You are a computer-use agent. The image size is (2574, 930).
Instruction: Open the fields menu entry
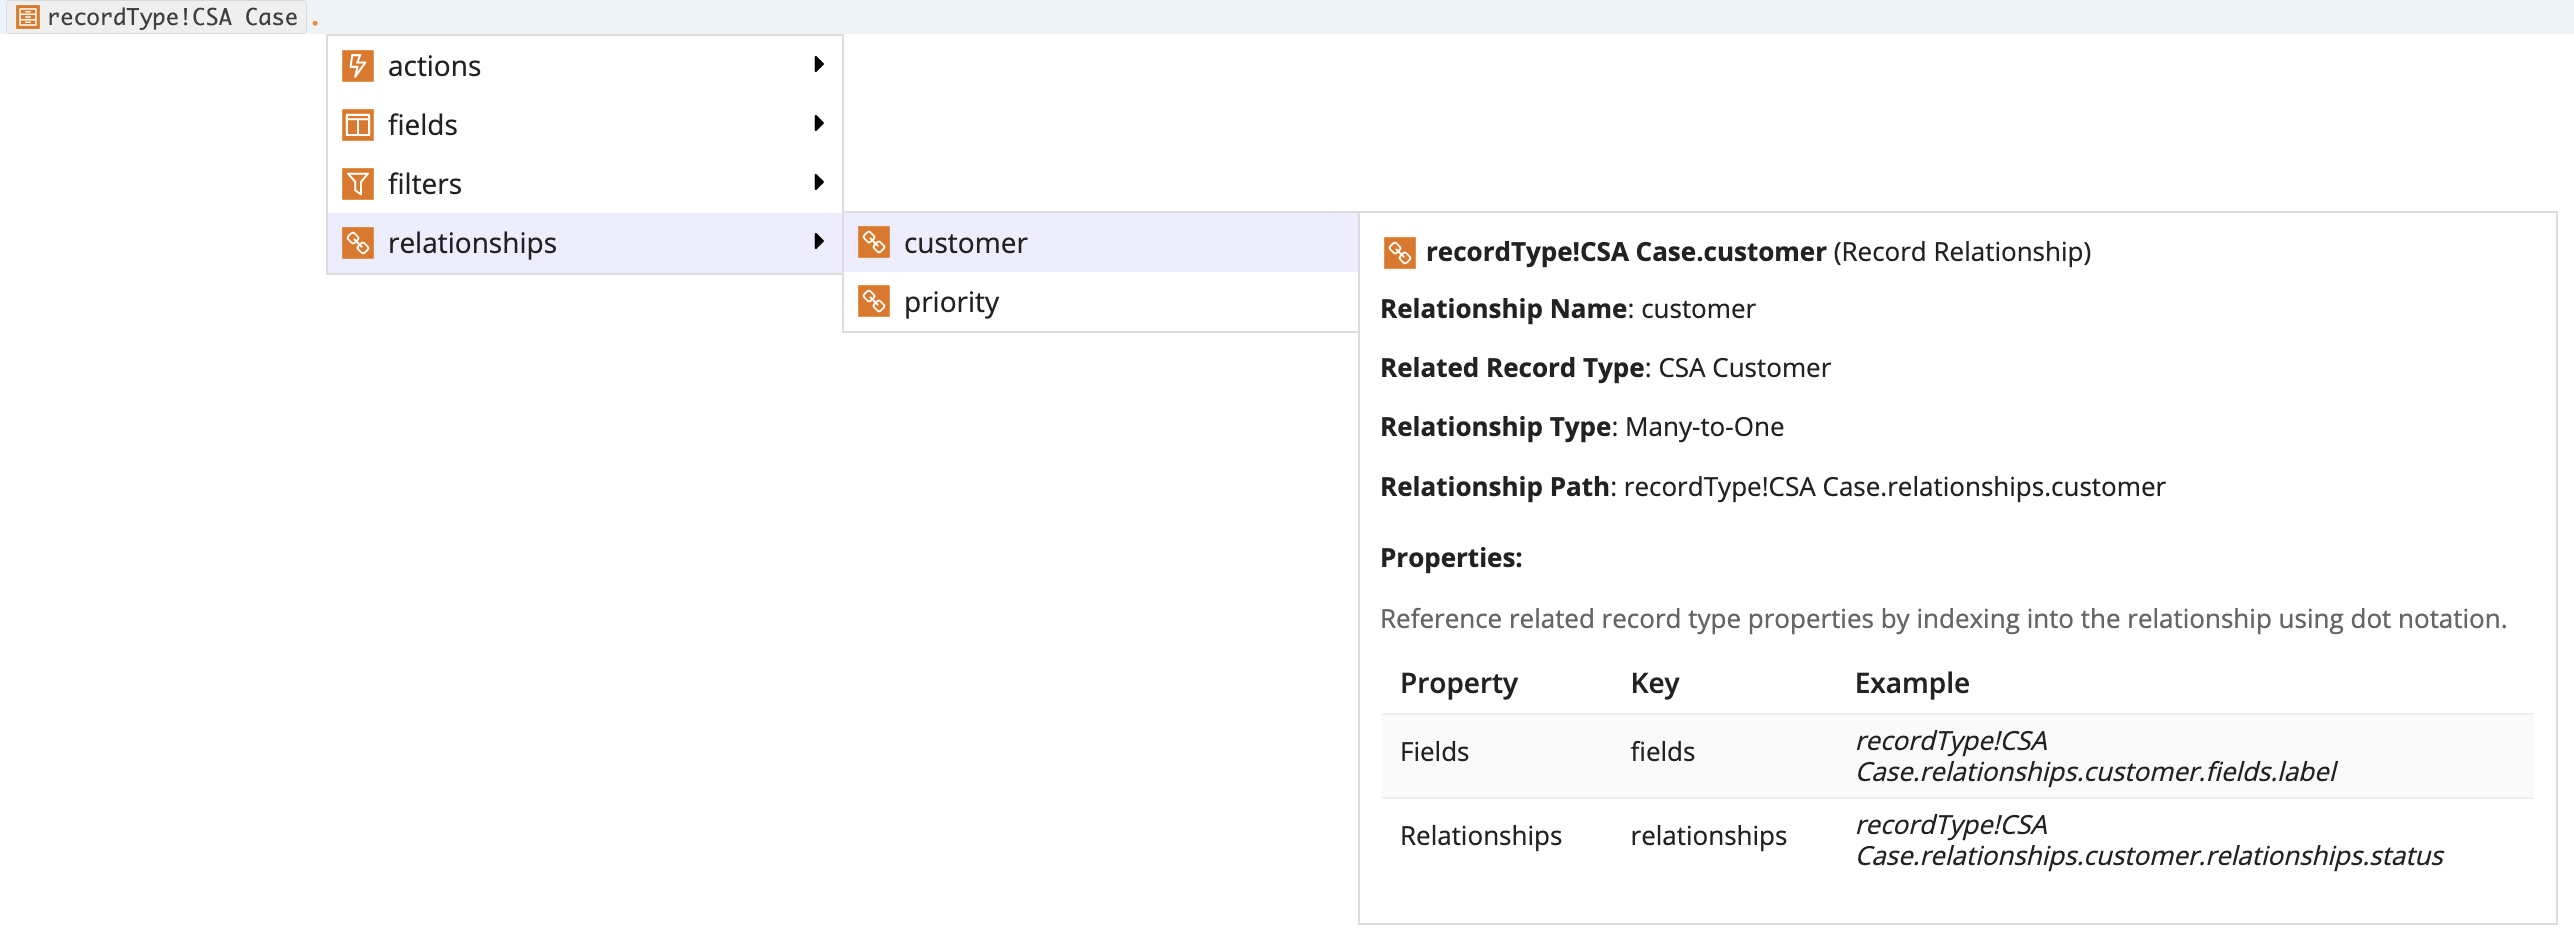point(585,125)
